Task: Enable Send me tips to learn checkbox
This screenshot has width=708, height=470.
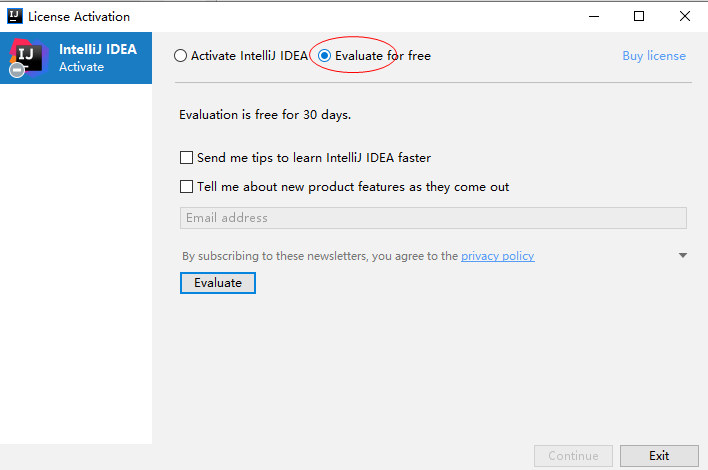Action: (x=186, y=158)
